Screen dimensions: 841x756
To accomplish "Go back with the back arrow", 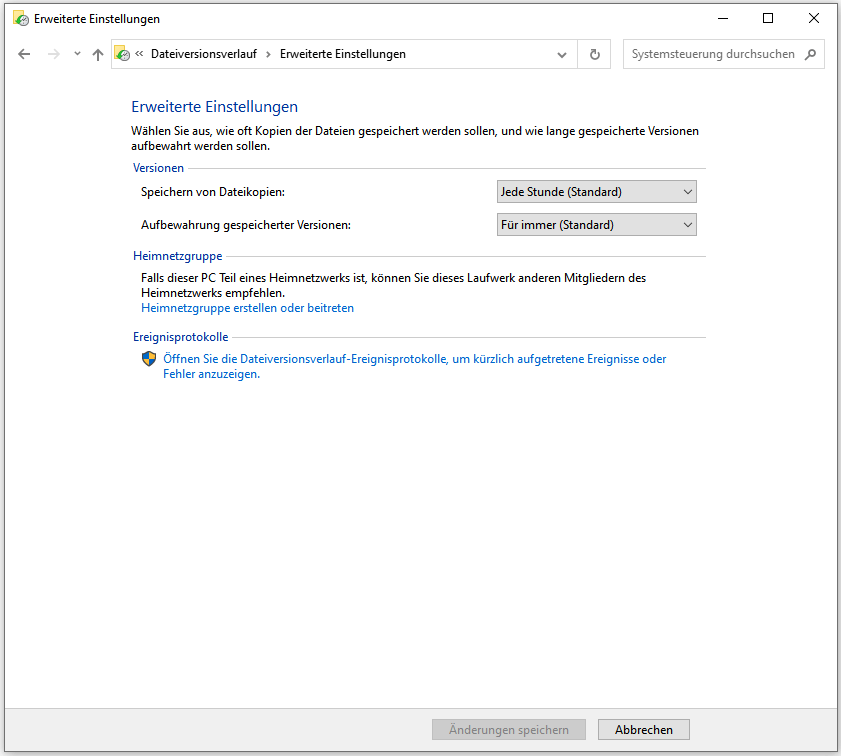I will (25, 55).
